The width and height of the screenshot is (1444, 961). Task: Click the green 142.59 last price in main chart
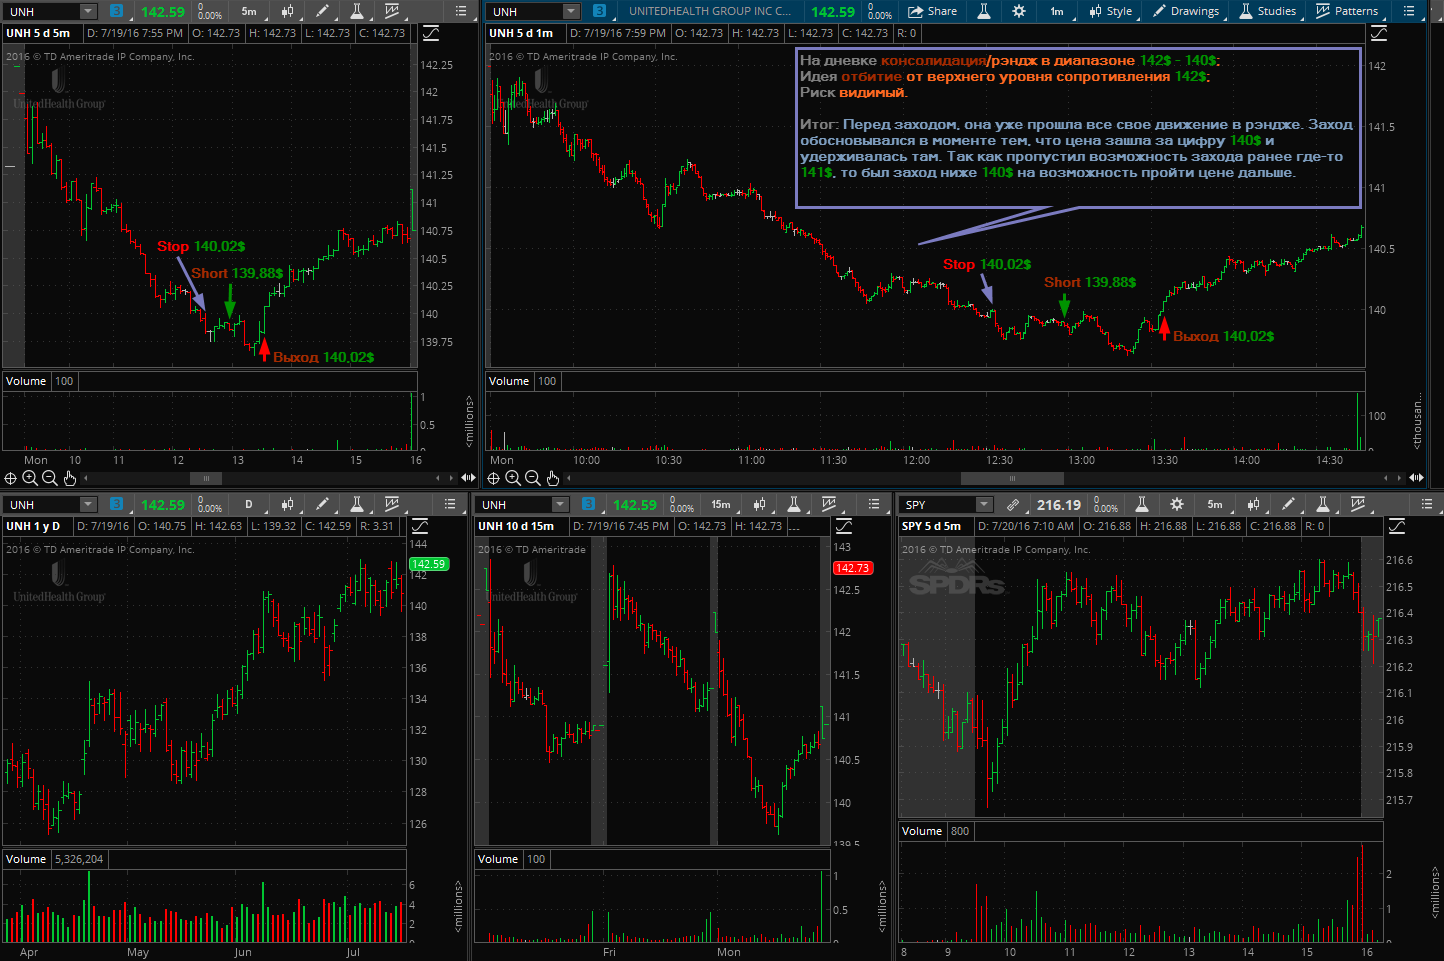pyautogui.click(x=833, y=12)
